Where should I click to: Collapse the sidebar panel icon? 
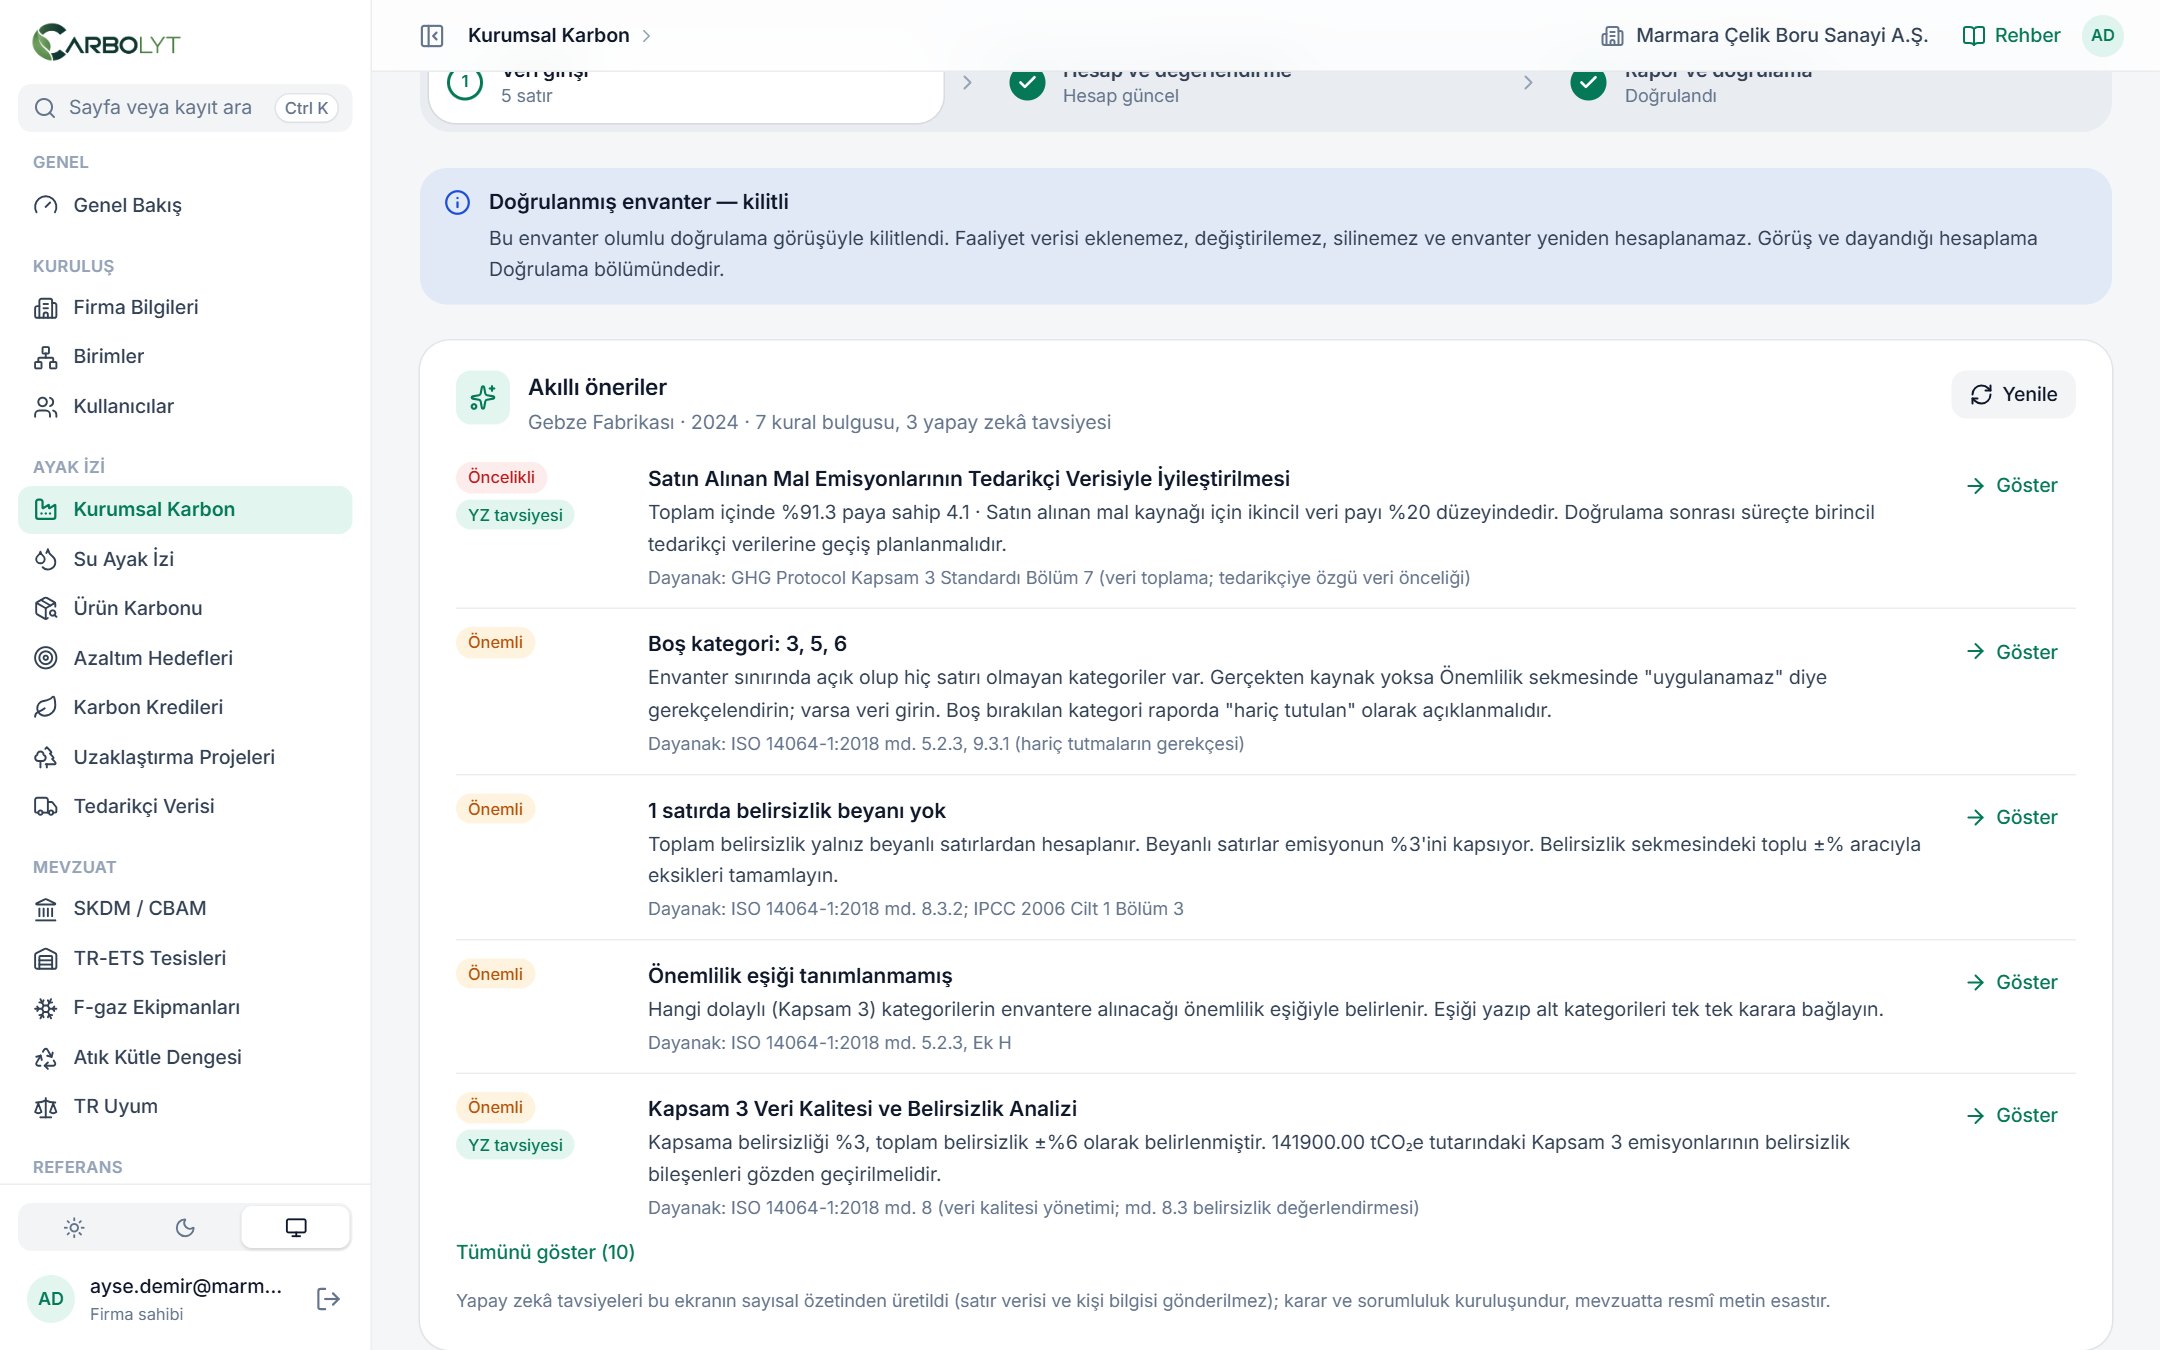coord(432,36)
